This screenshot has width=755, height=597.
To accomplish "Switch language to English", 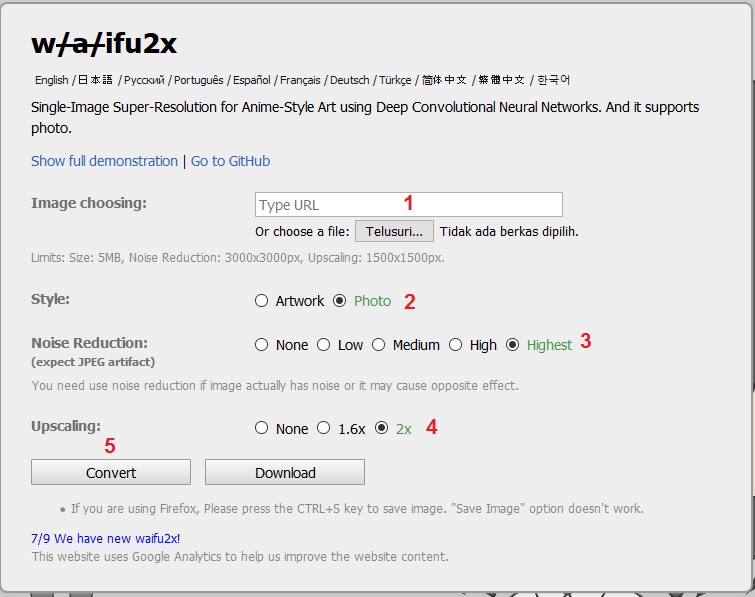I will click(x=52, y=80).
